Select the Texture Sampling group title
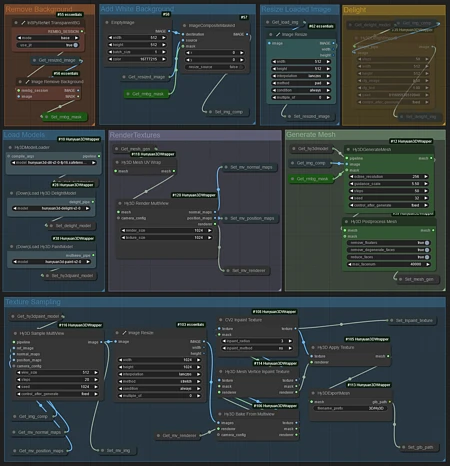This screenshot has height=466, width=450. [33, 302]
